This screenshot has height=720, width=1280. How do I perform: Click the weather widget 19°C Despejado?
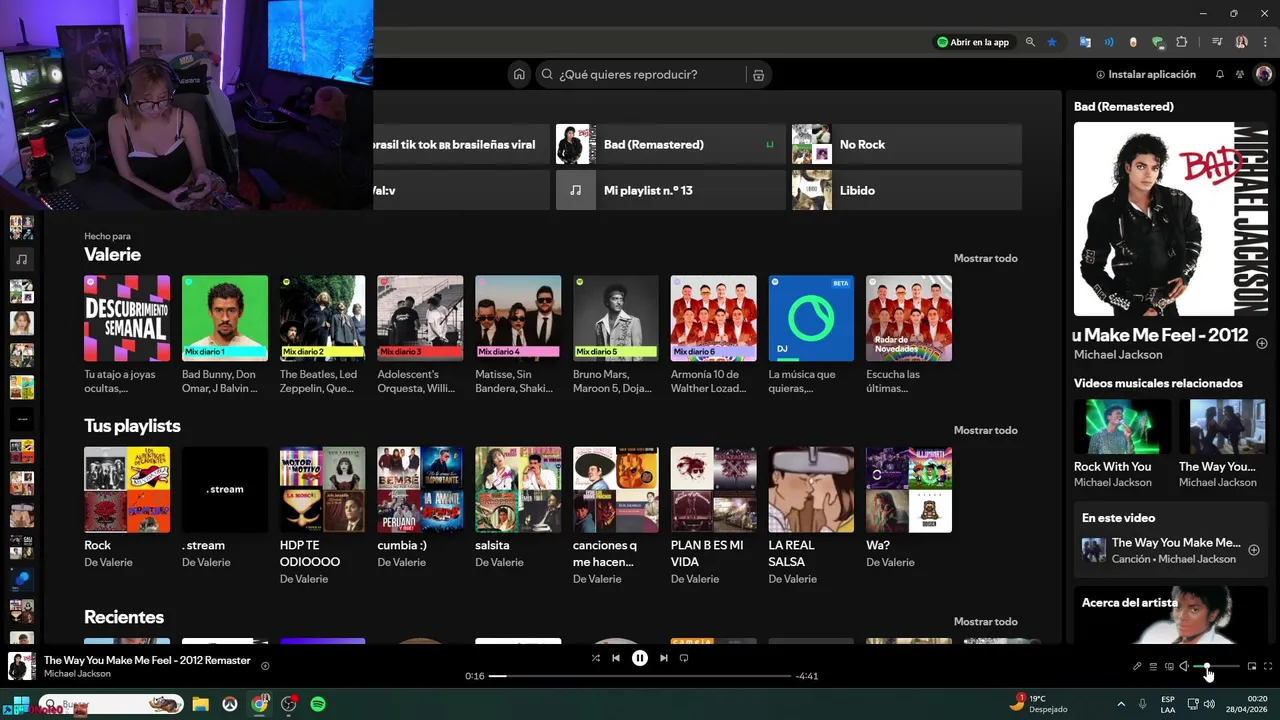pyautogui.click(x=1040, y=704)
